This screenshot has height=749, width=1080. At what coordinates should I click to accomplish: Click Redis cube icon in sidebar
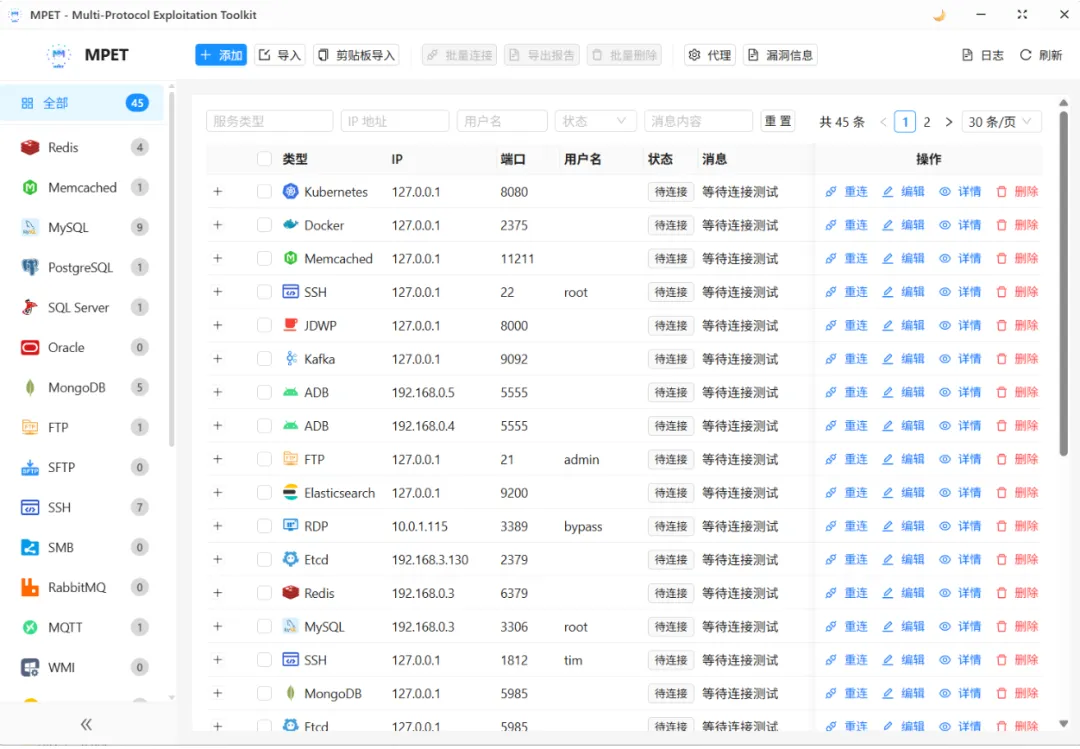[x=30, y=147]
